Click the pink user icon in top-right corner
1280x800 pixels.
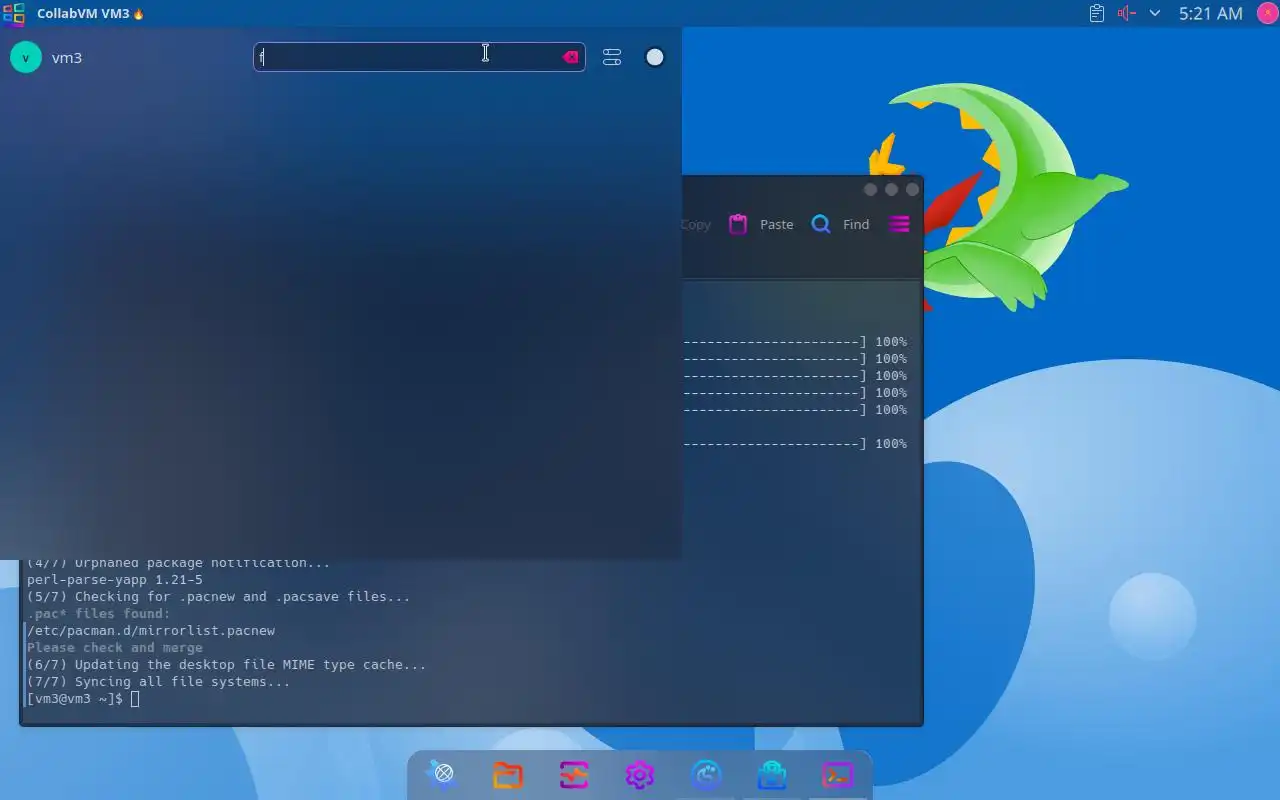point(1267,13)
